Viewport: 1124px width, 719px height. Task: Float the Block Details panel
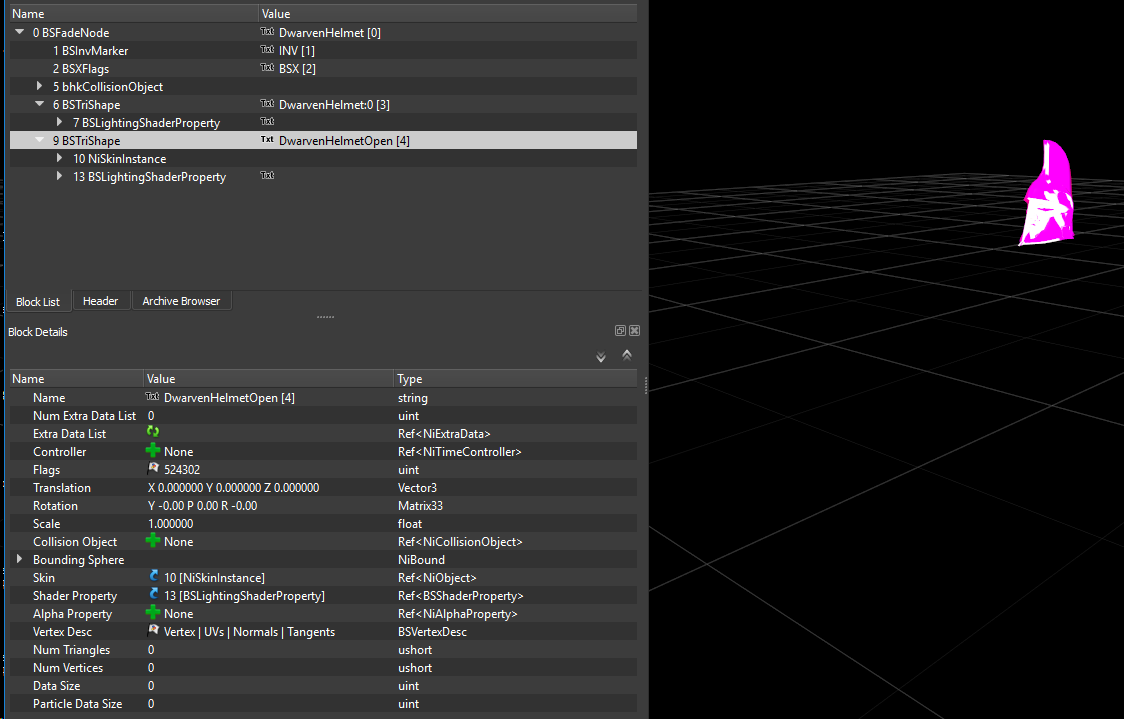(x=620, y=330)
